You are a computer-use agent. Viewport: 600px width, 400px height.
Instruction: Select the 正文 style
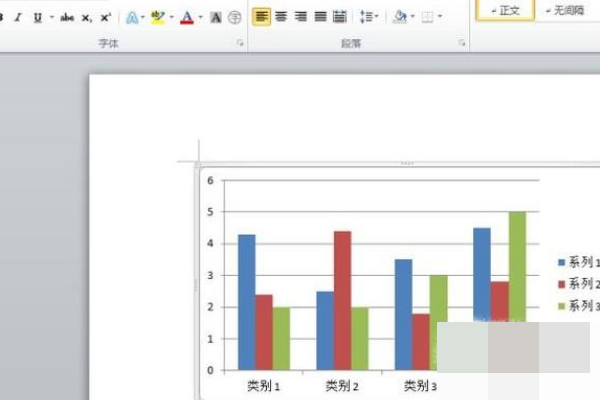point(505,10)
